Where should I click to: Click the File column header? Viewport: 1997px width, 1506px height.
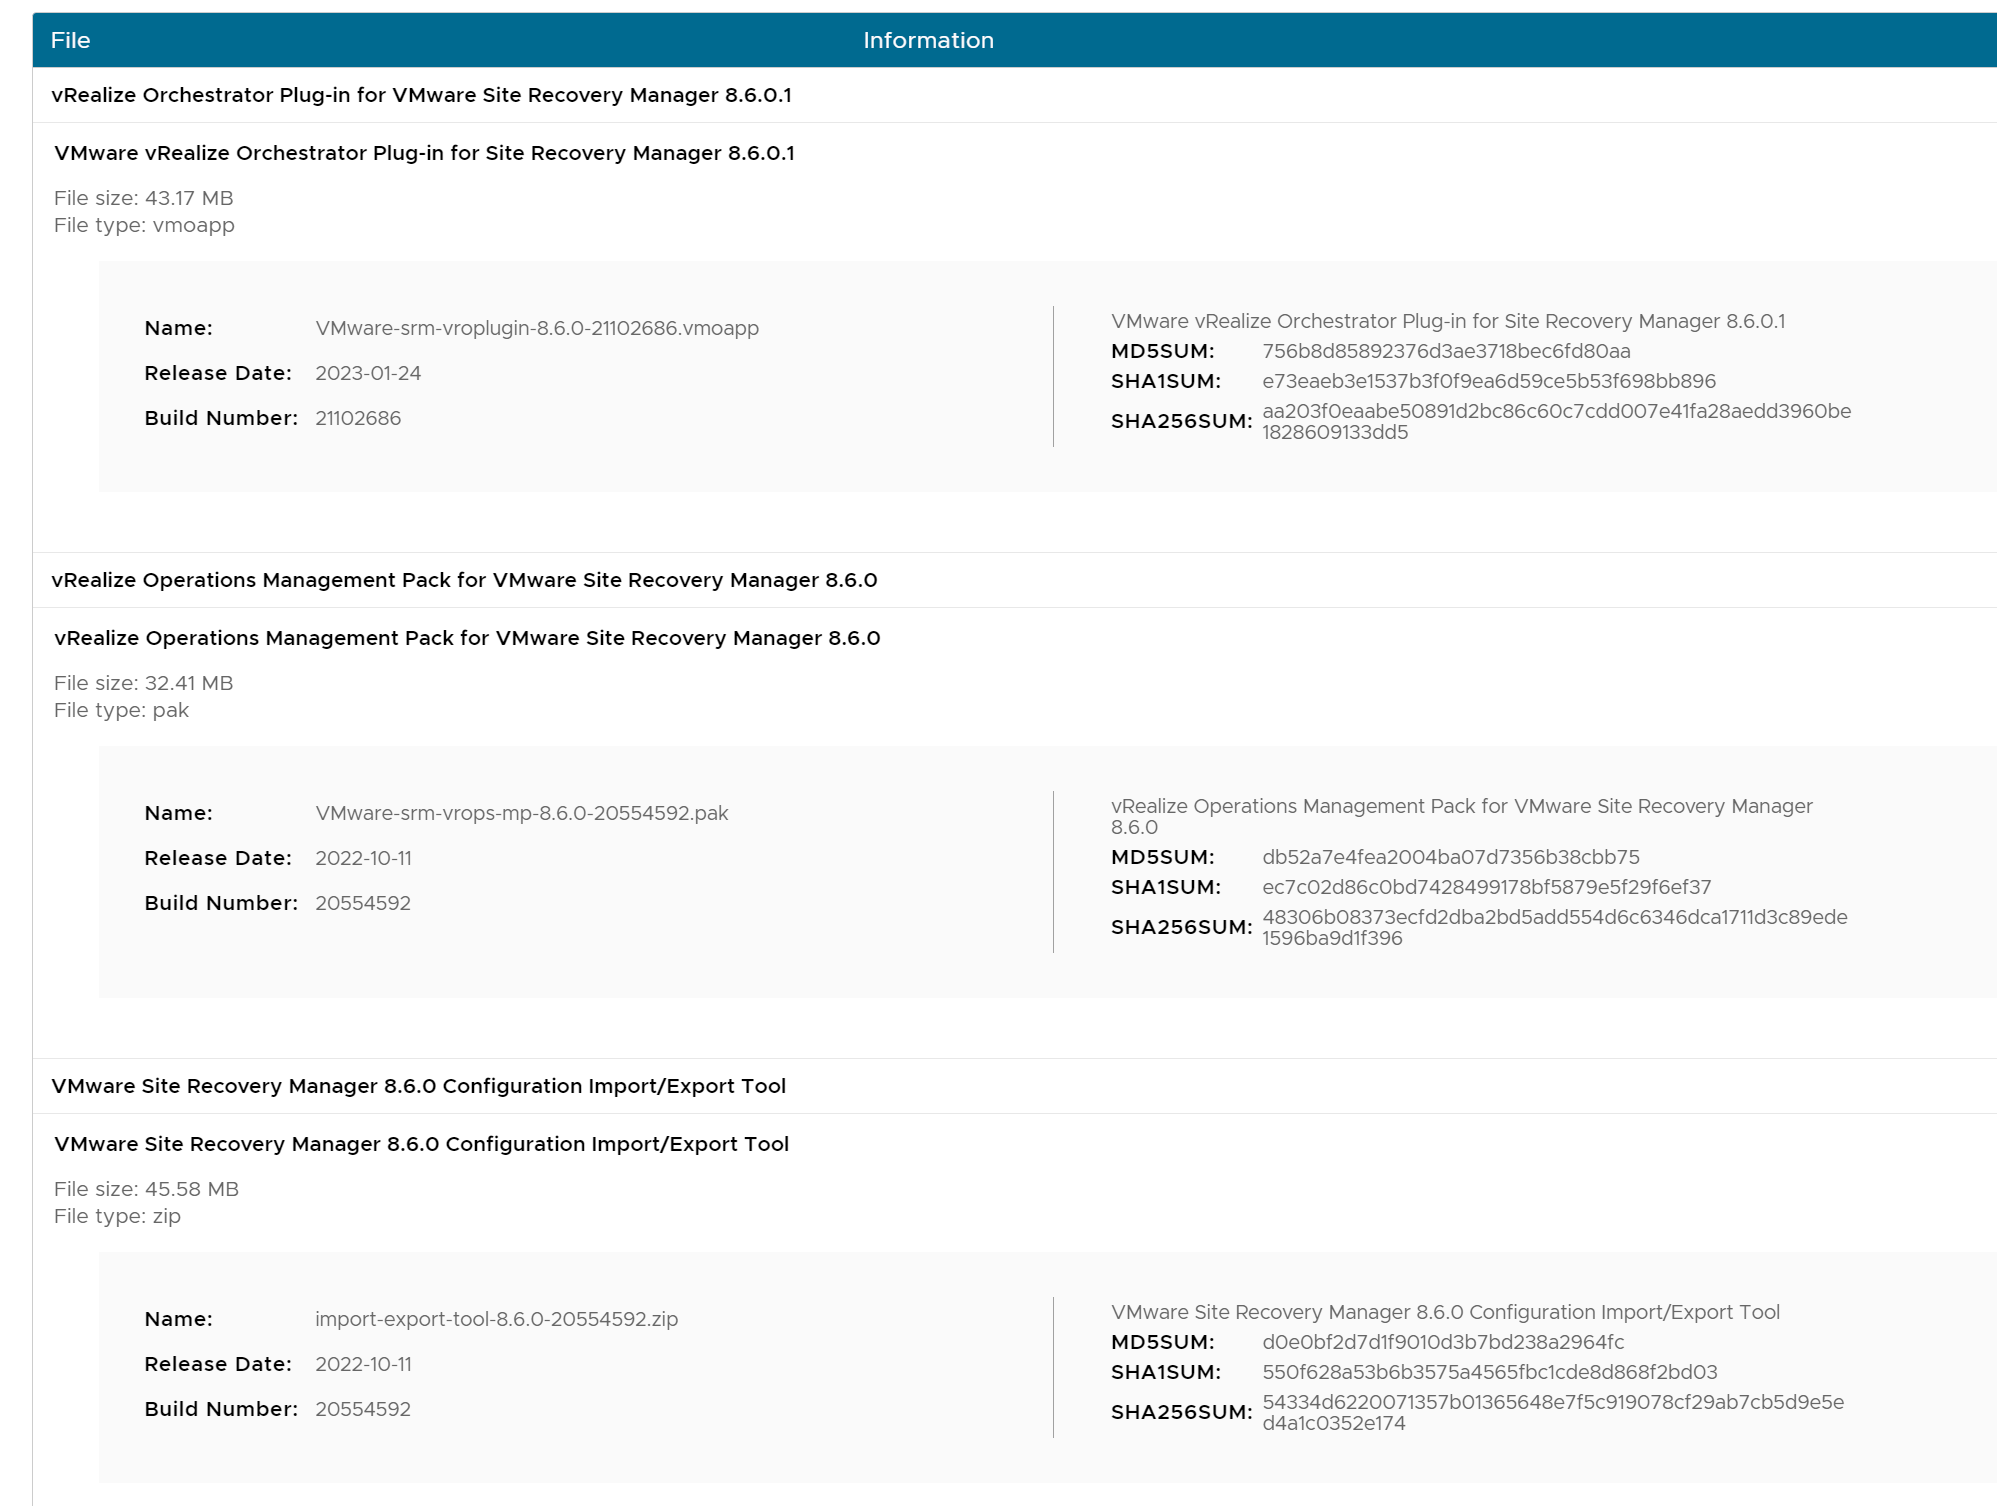click(70, 40)
